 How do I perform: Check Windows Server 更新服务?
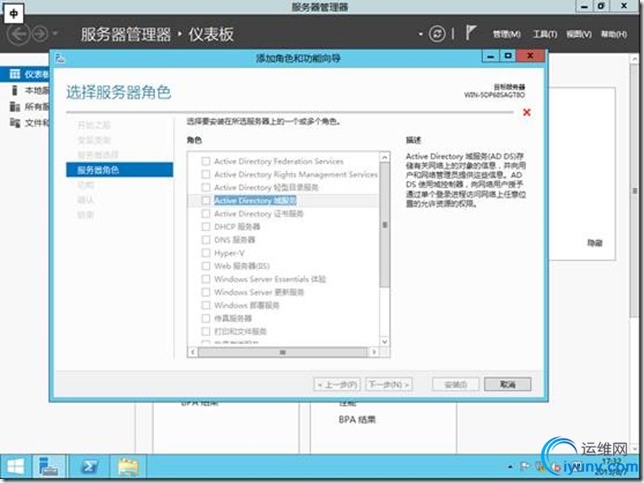[206, 292]
